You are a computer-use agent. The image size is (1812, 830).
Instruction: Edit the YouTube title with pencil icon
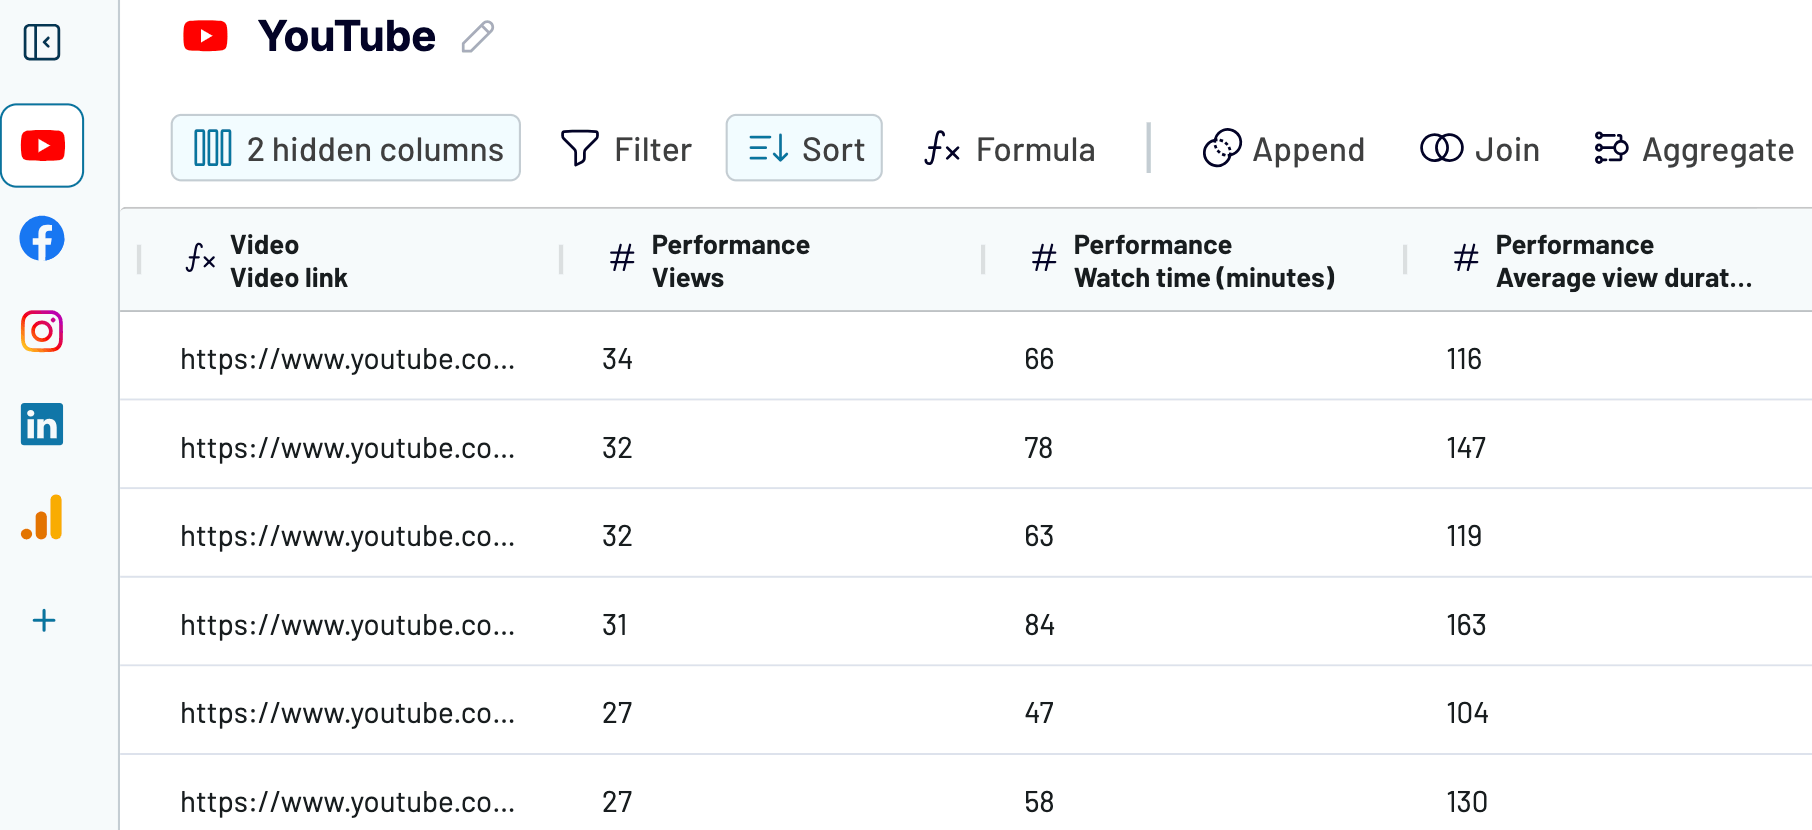[478, 37]
